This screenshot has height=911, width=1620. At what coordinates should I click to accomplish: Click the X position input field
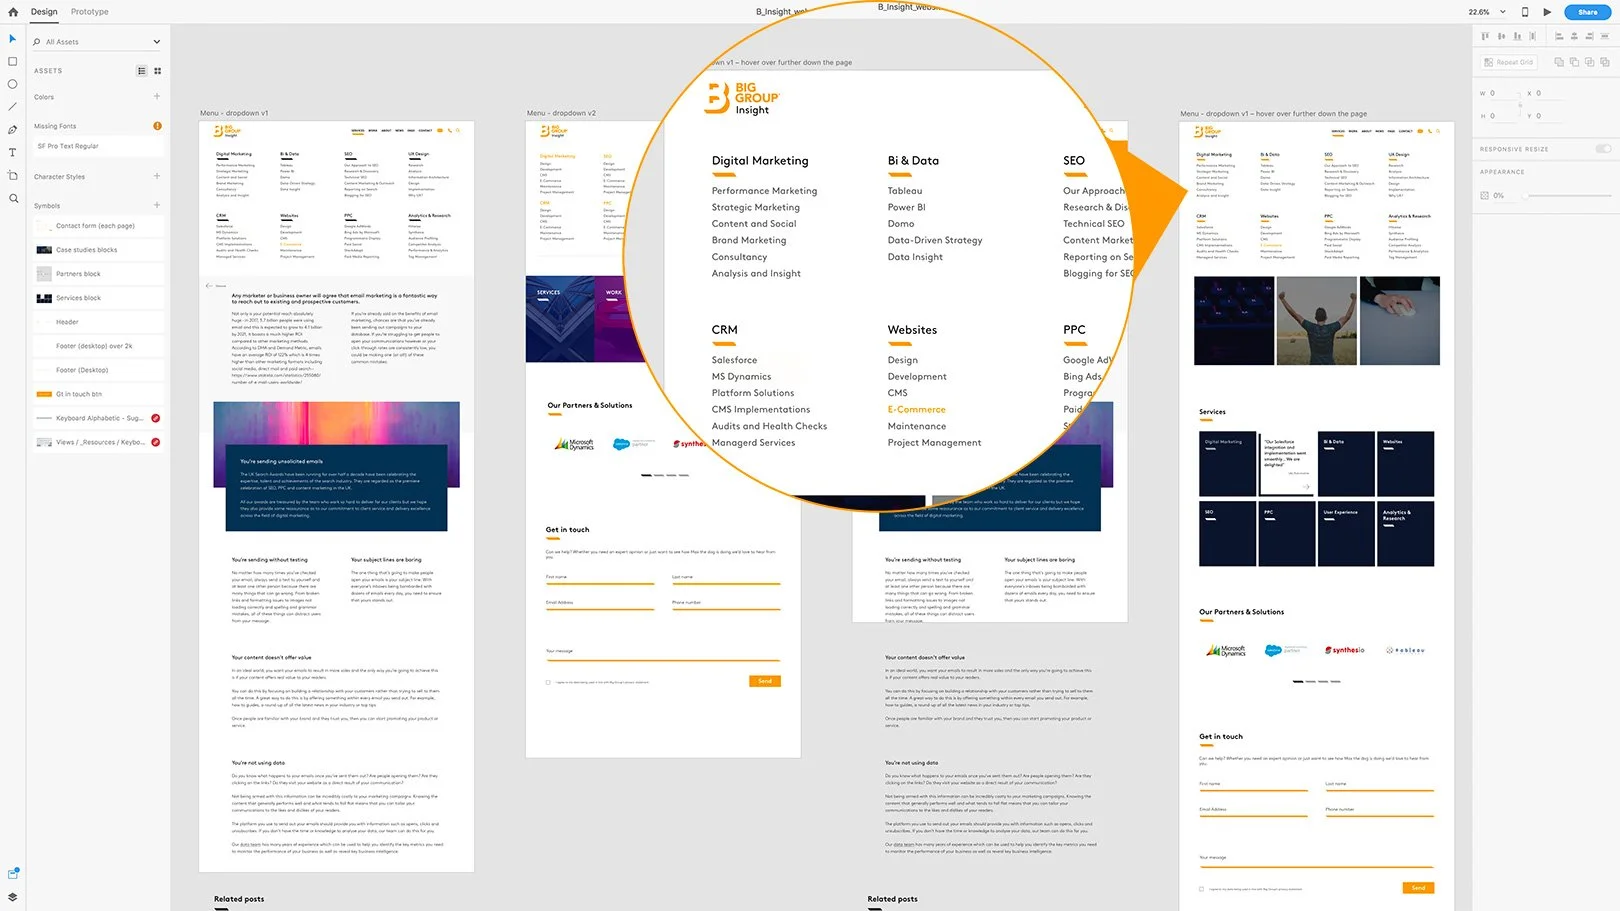(x=1550, y=93)
